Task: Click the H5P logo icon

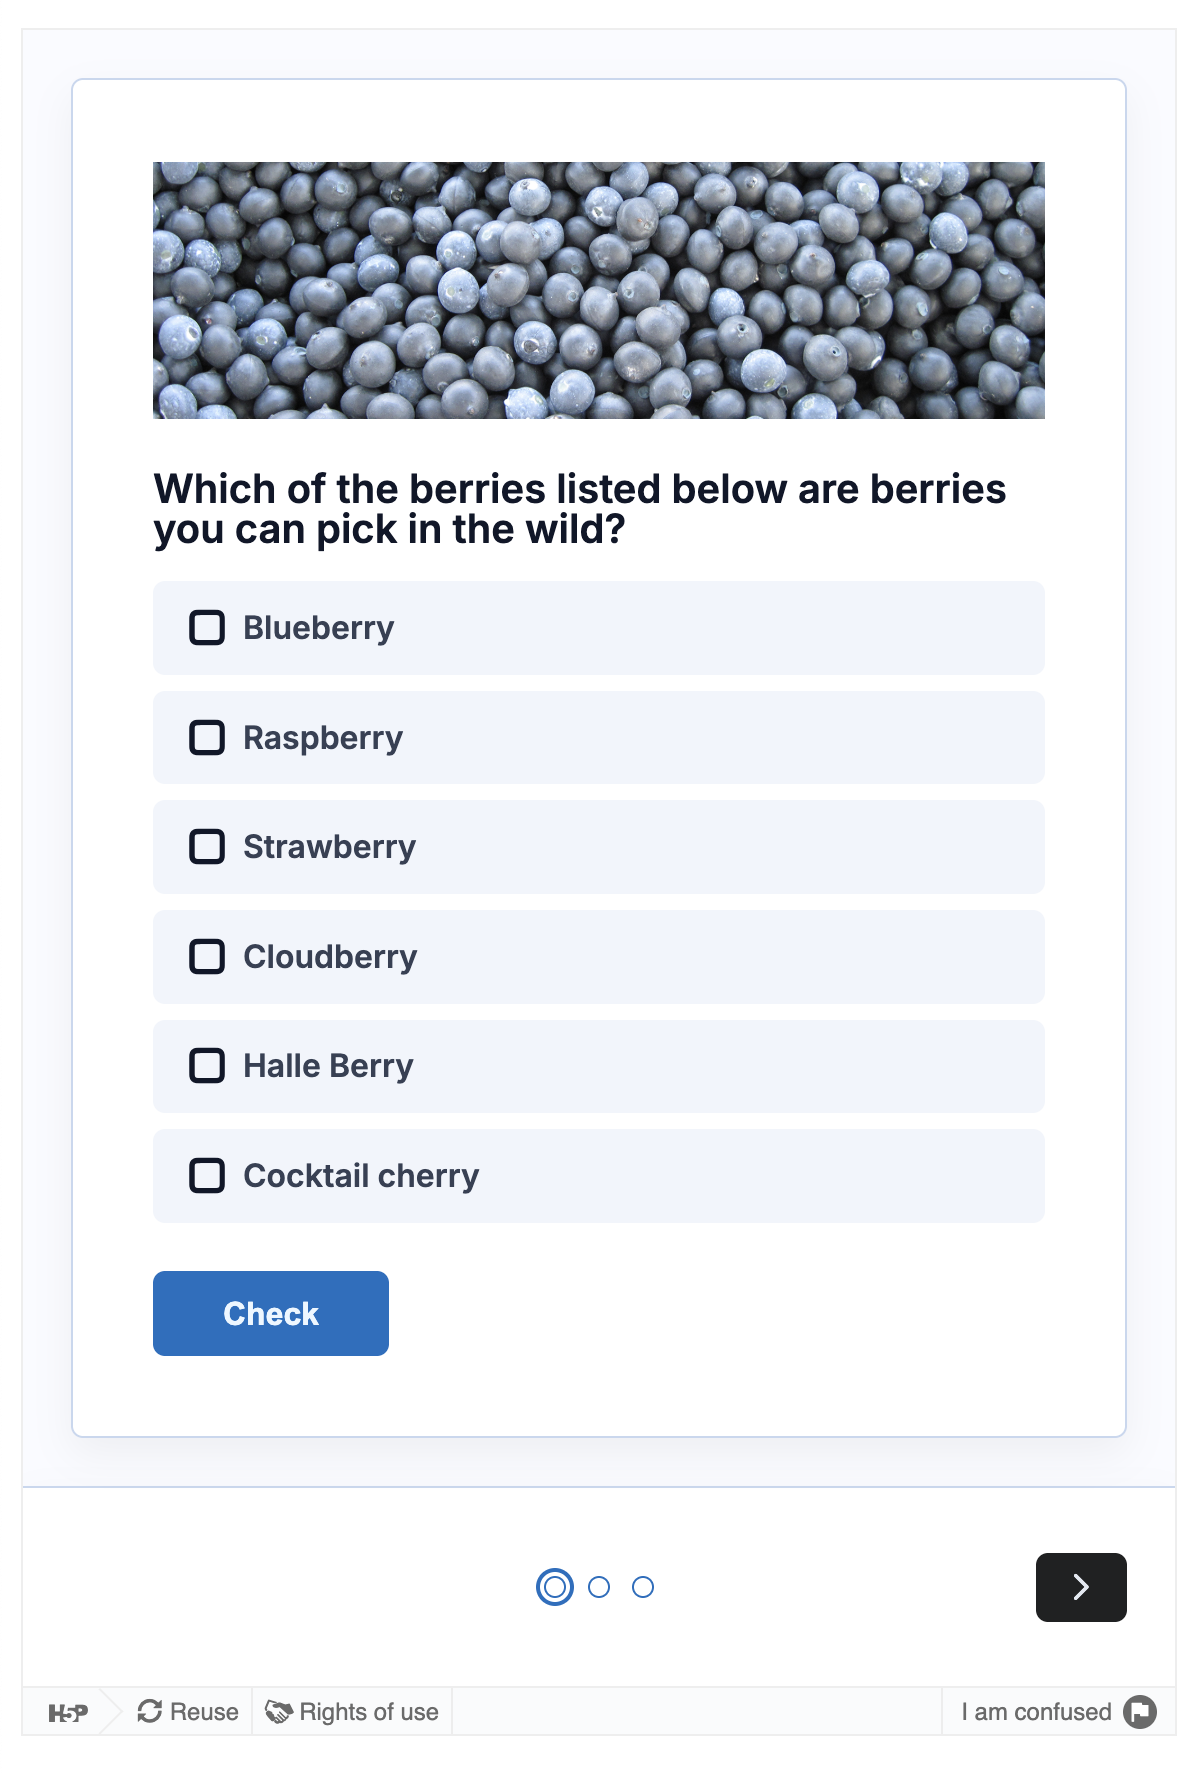Action: click(x=68, y=1713)
